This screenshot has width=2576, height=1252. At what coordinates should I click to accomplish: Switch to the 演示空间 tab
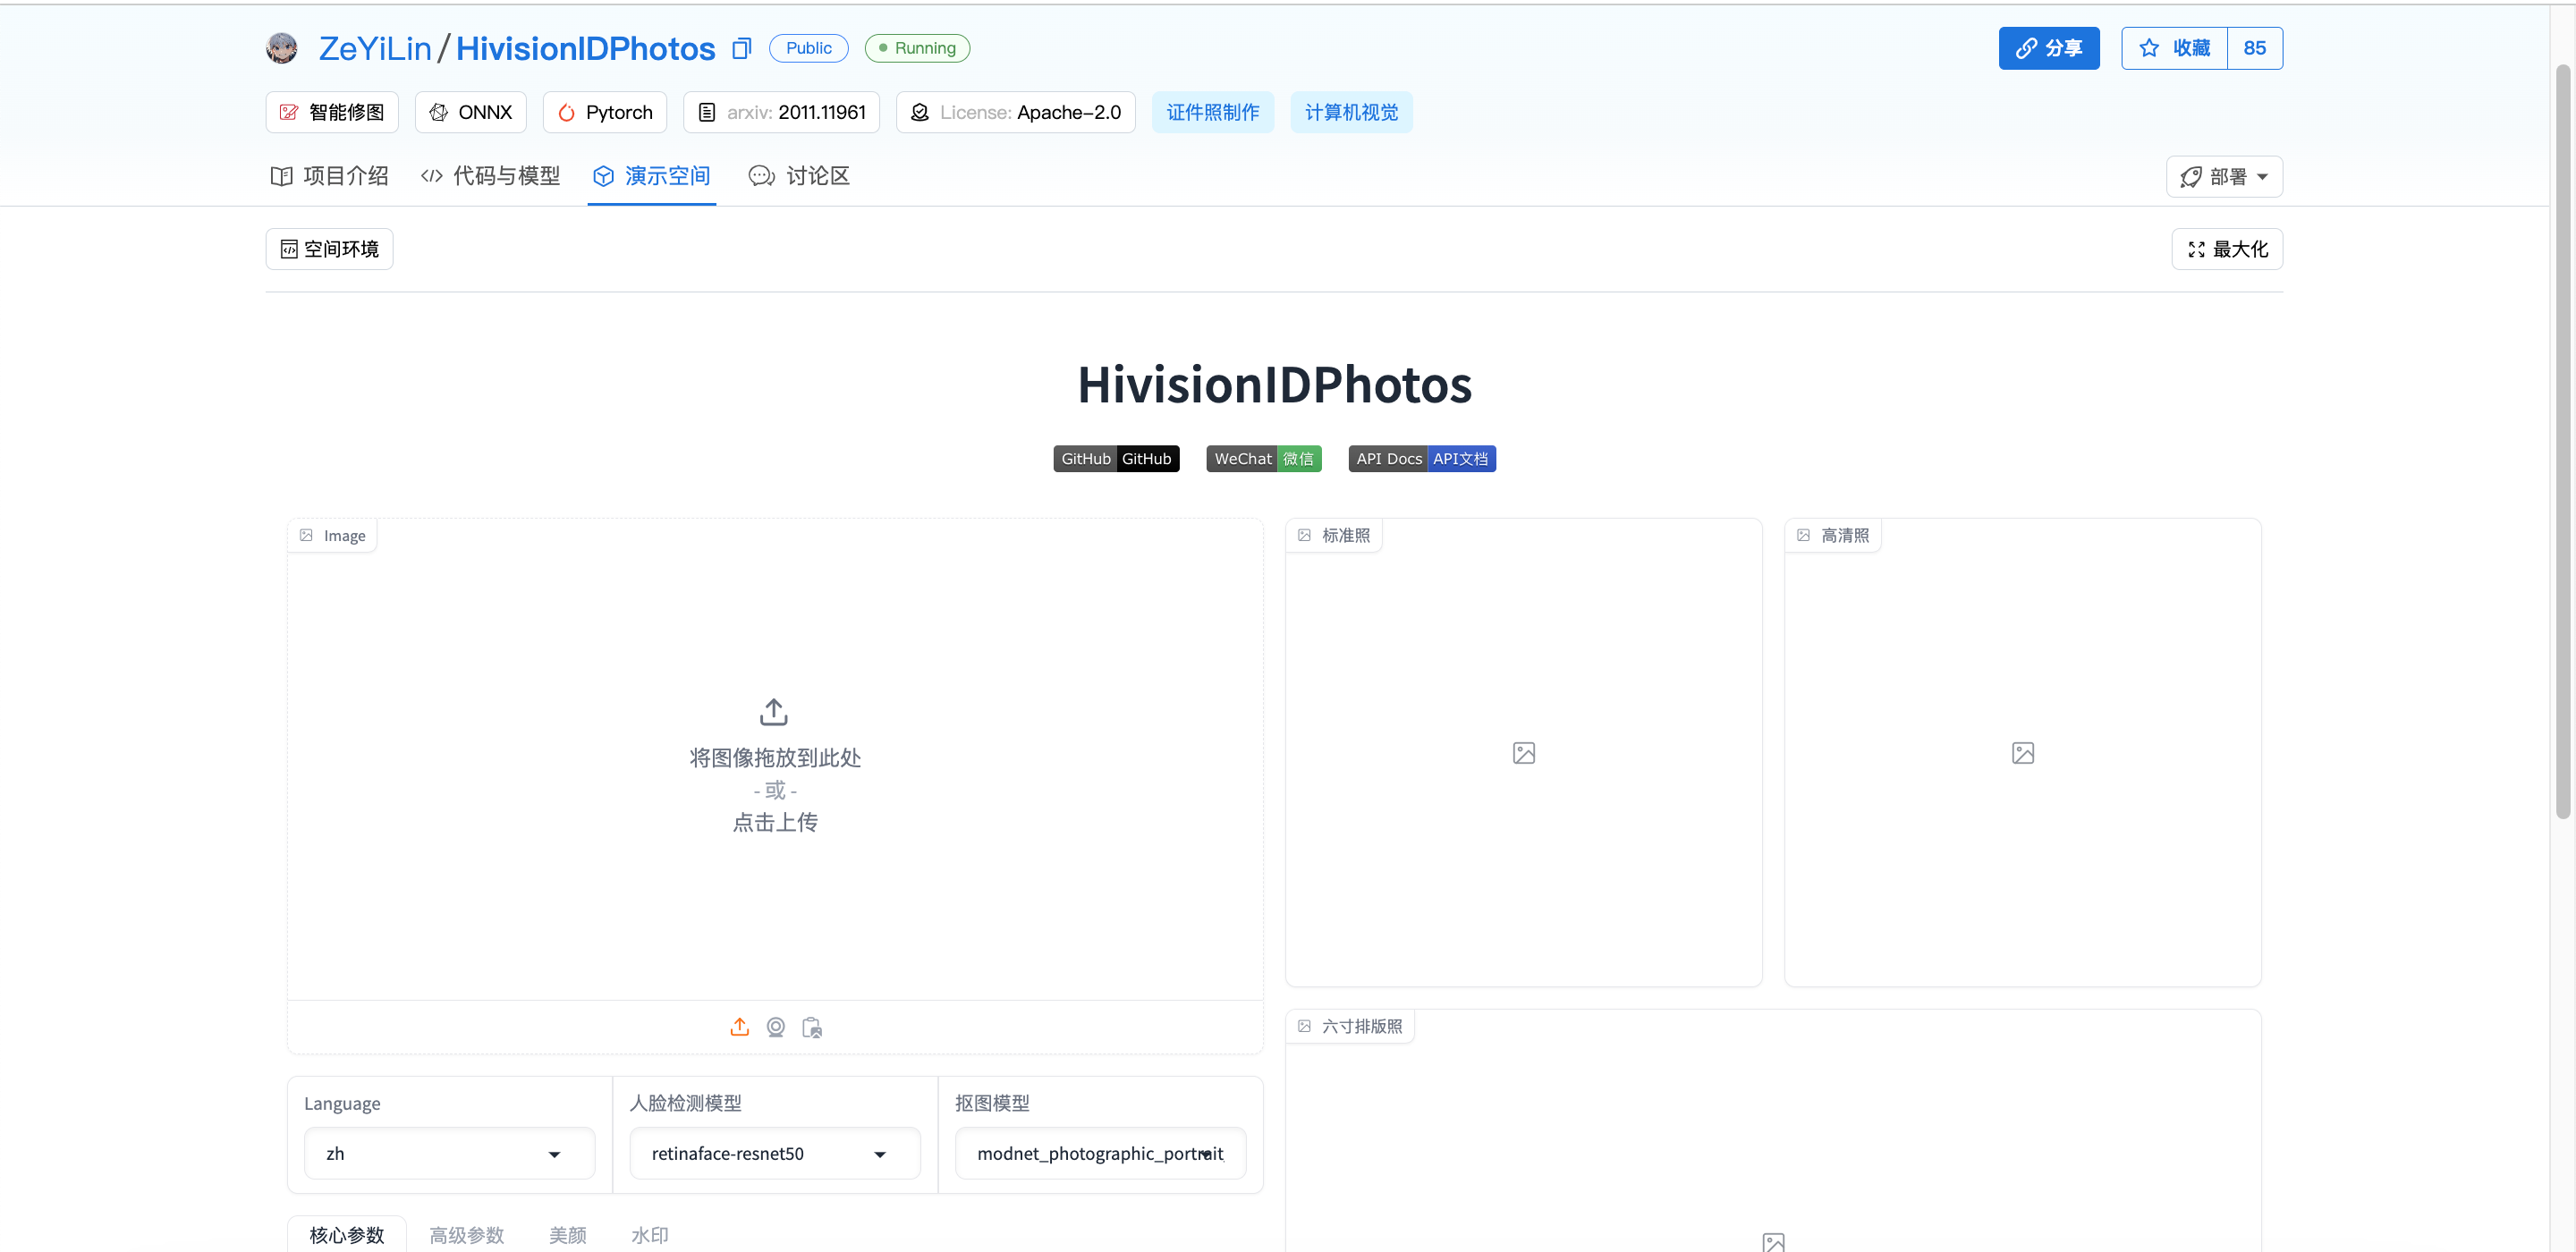[x=651, y=176]
